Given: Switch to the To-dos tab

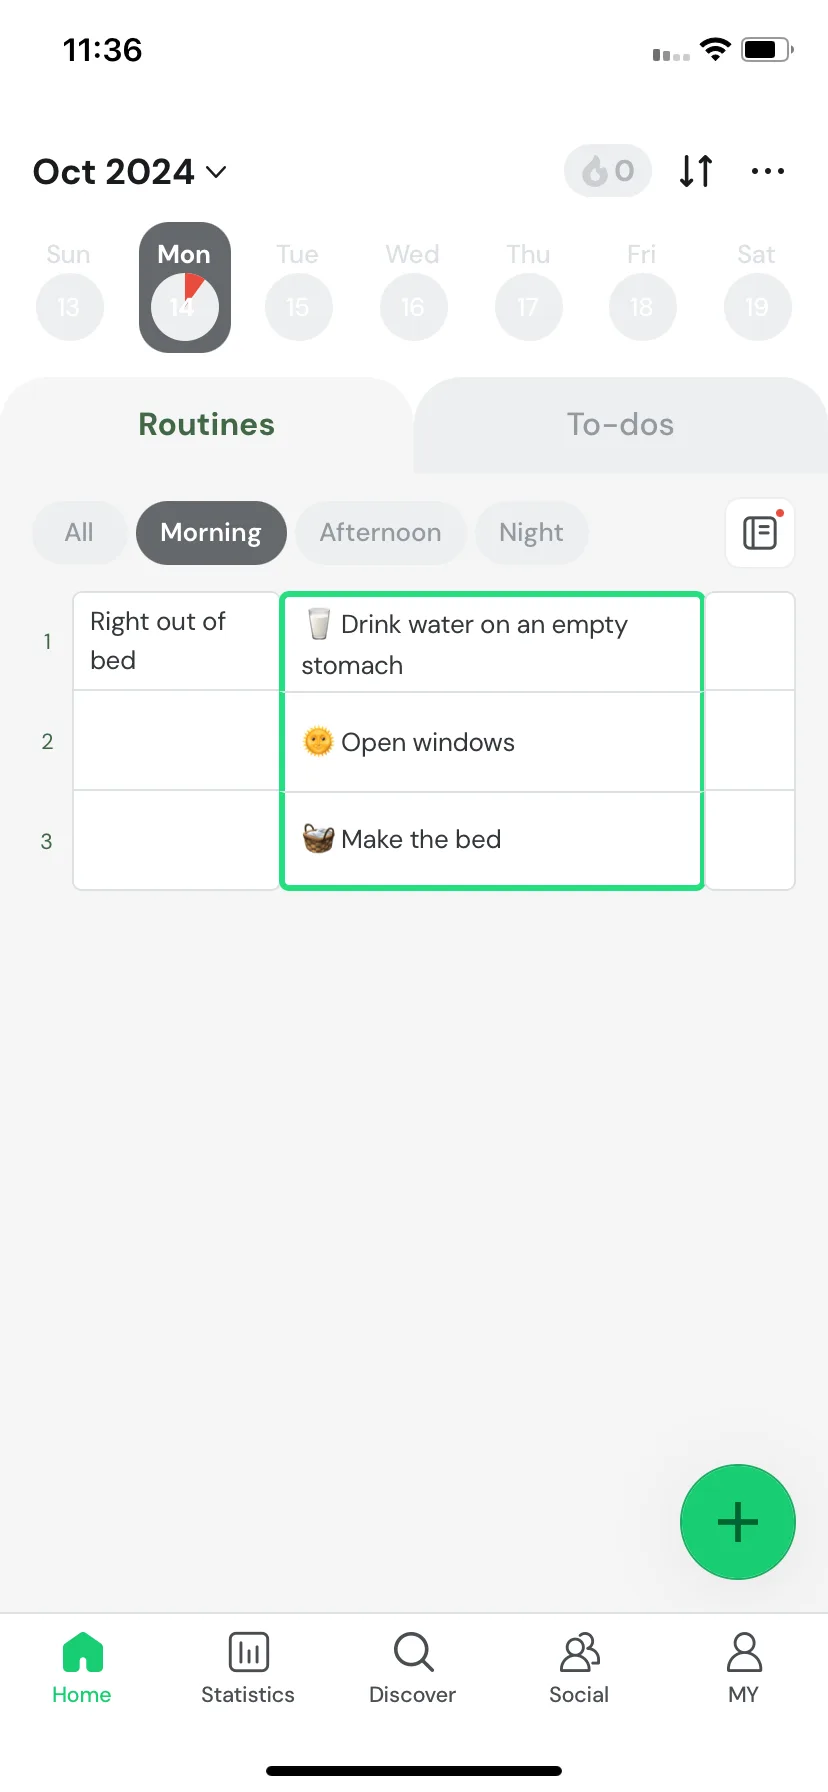Looking at the screenshot, I should click(x=621, y=425).
